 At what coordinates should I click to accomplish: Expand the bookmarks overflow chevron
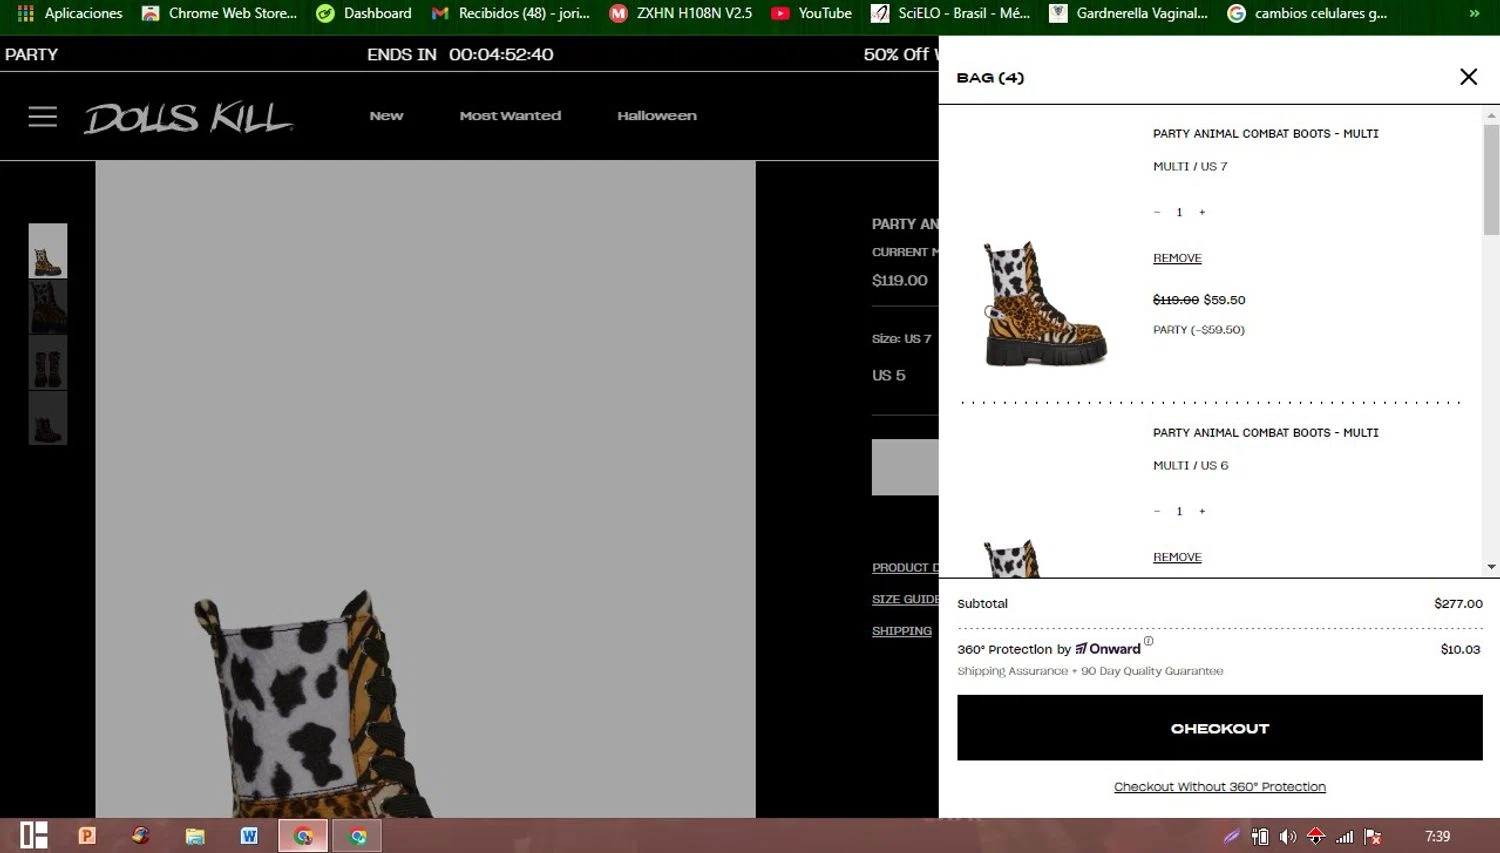1474,13
